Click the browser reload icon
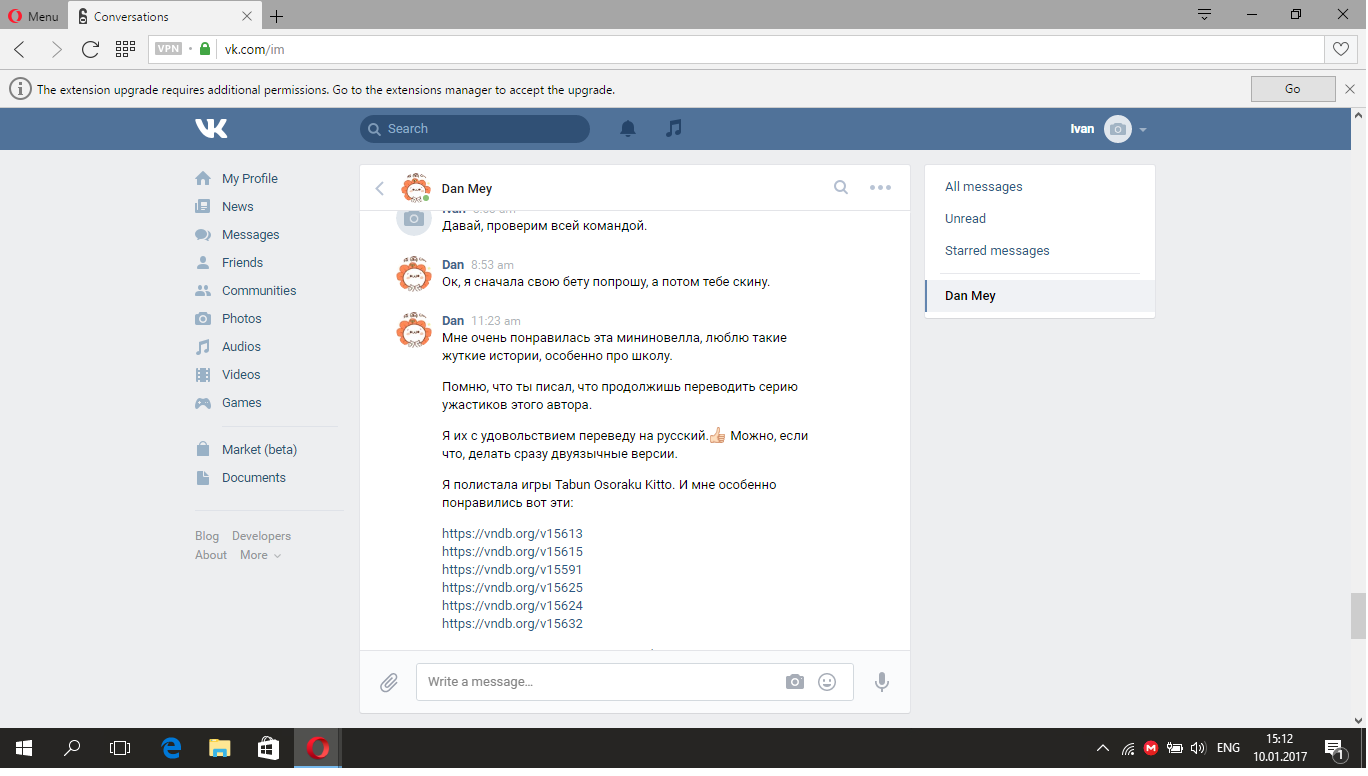 pyautogui.click(x=90, y=49)
